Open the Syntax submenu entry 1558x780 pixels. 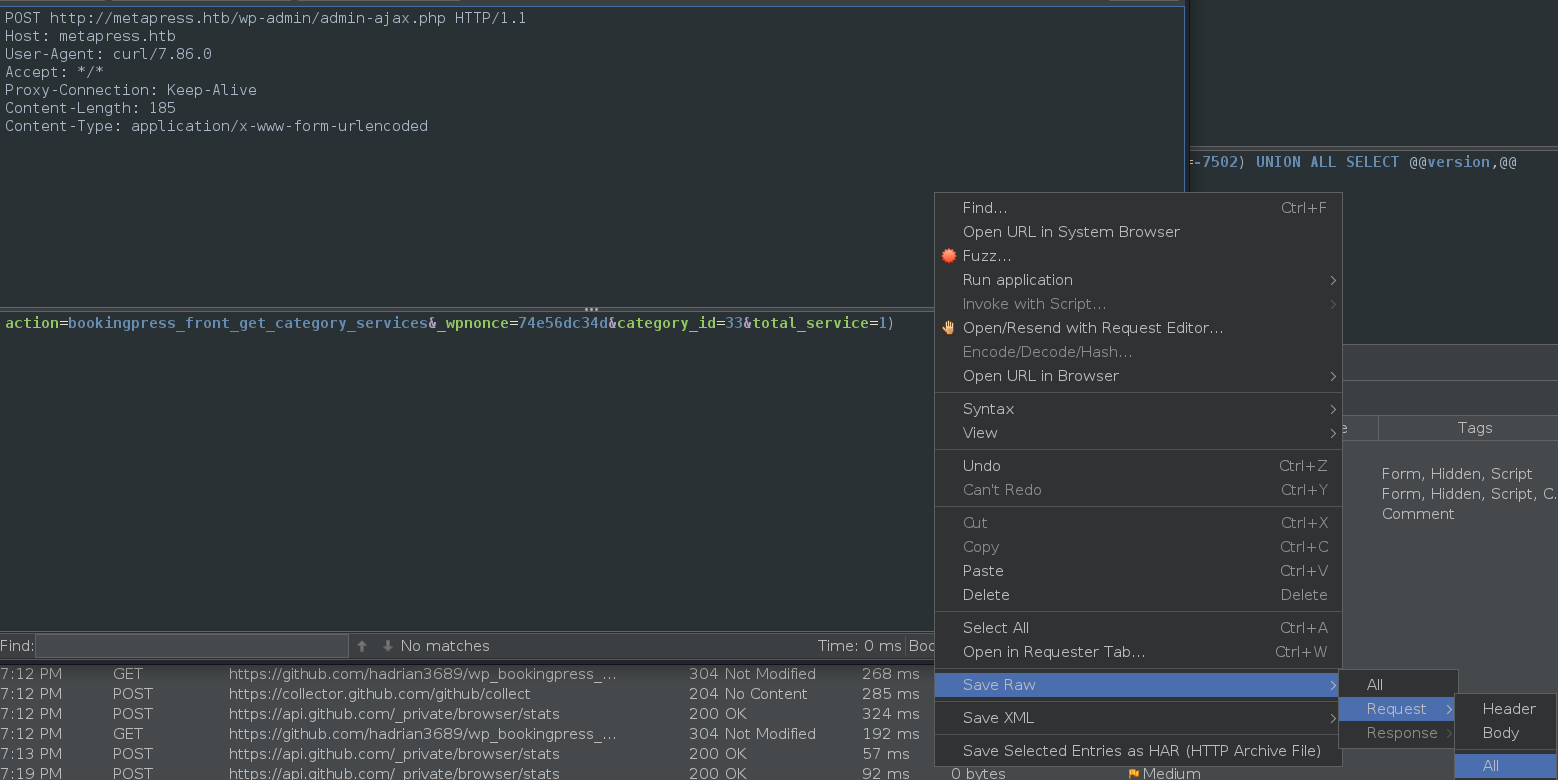[x=1138, y=409]
